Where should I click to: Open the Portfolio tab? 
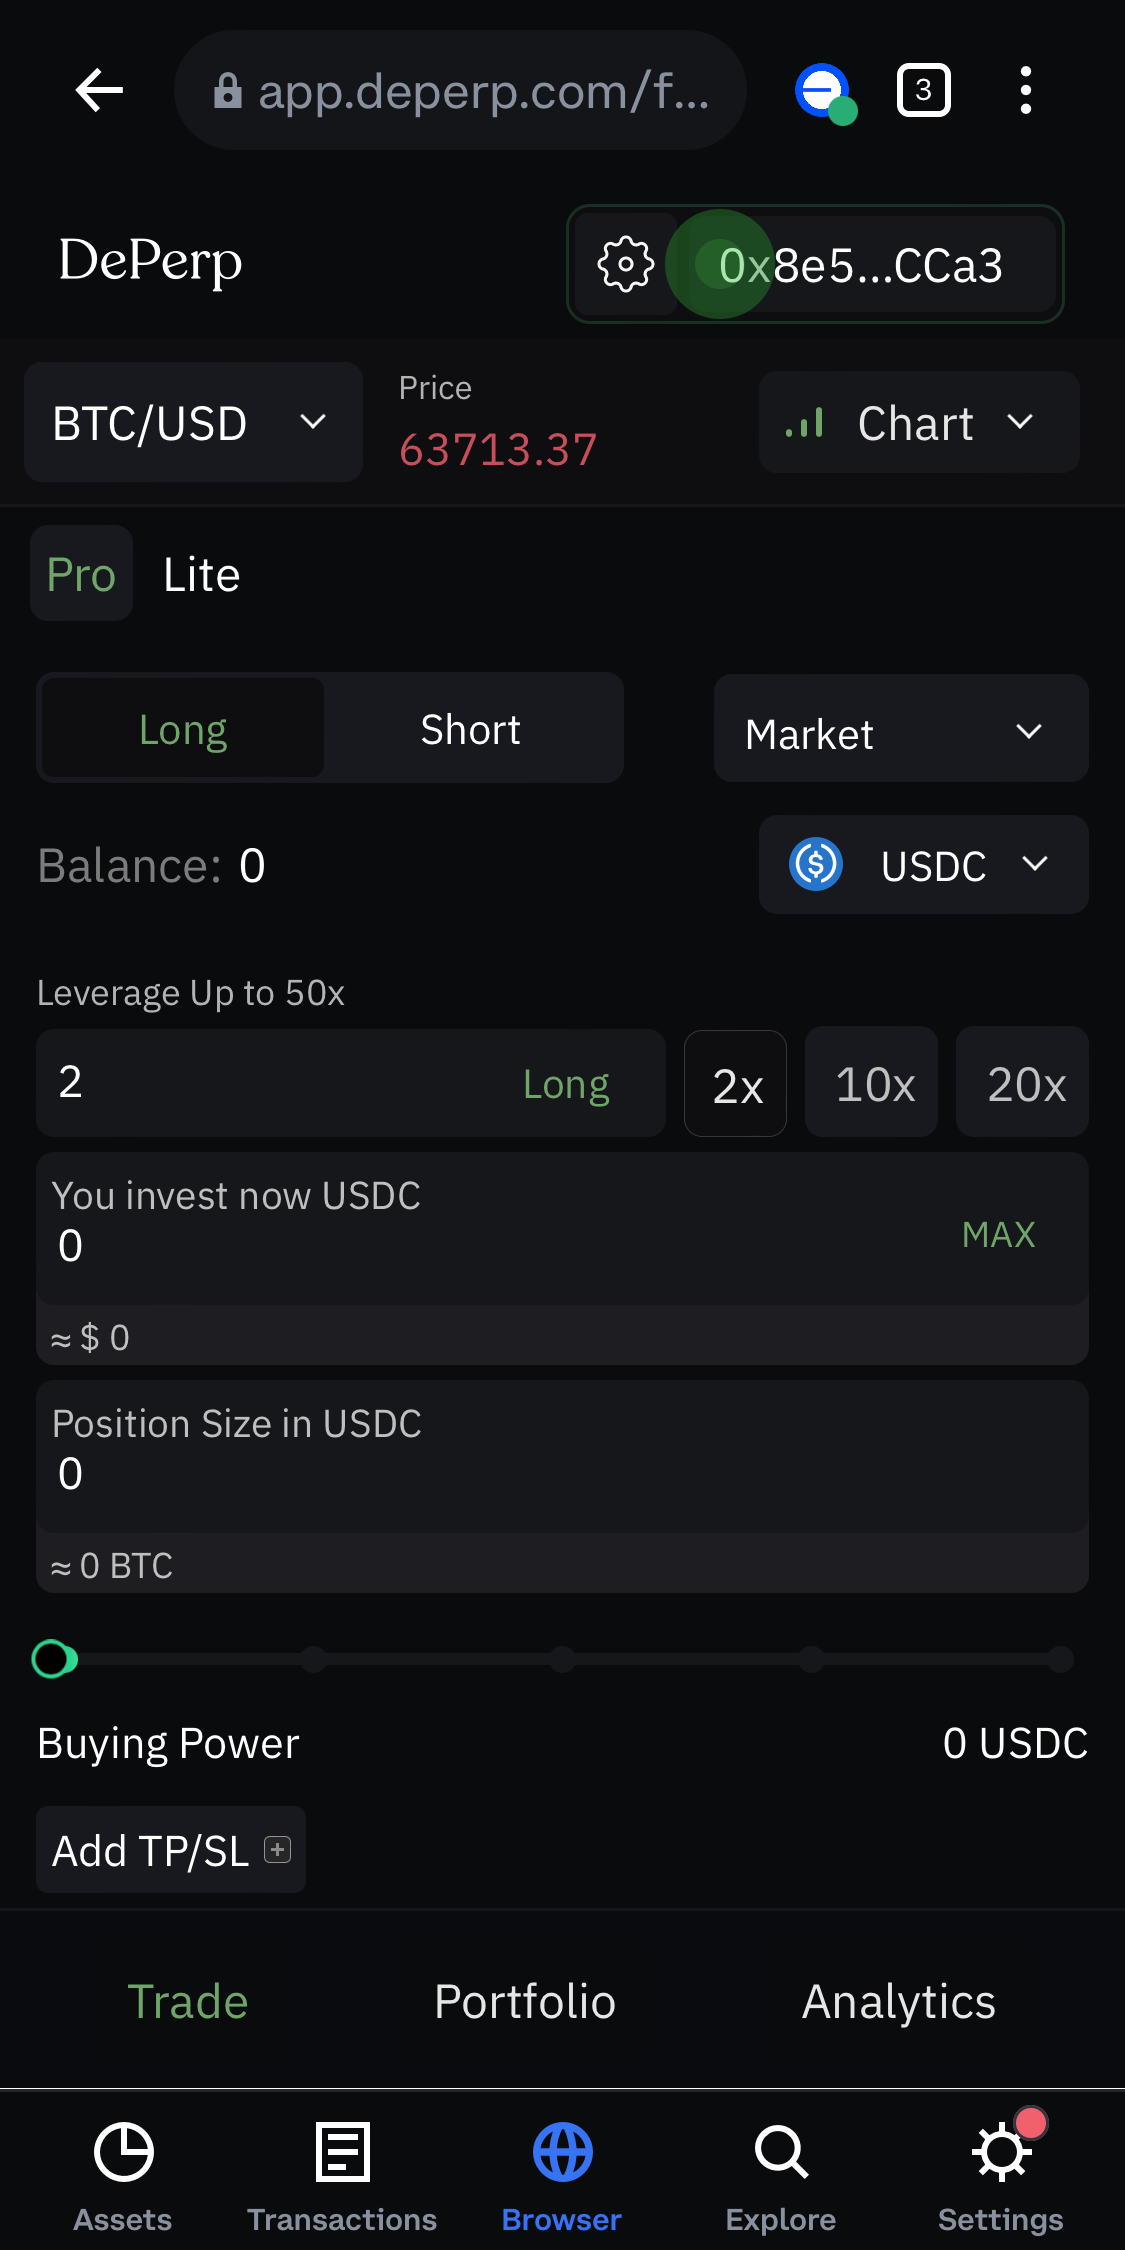[525, 2001]
